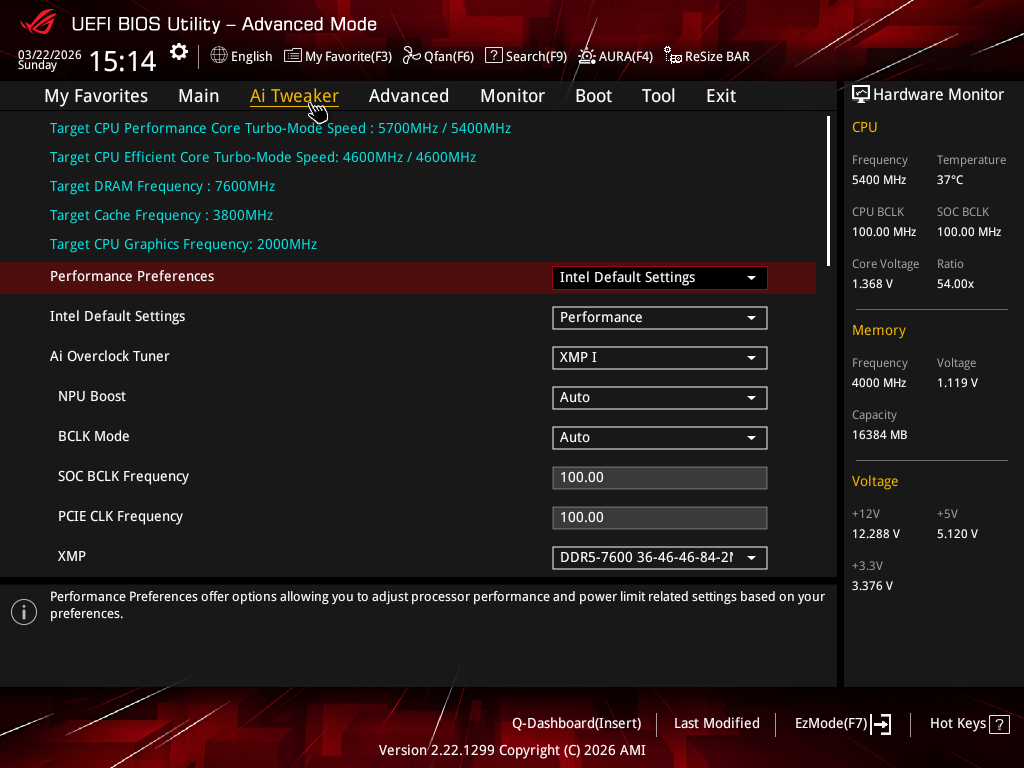Click the Hot Keys question mark icon
This screenshot has width=1024, height=768.
(999, 724)
